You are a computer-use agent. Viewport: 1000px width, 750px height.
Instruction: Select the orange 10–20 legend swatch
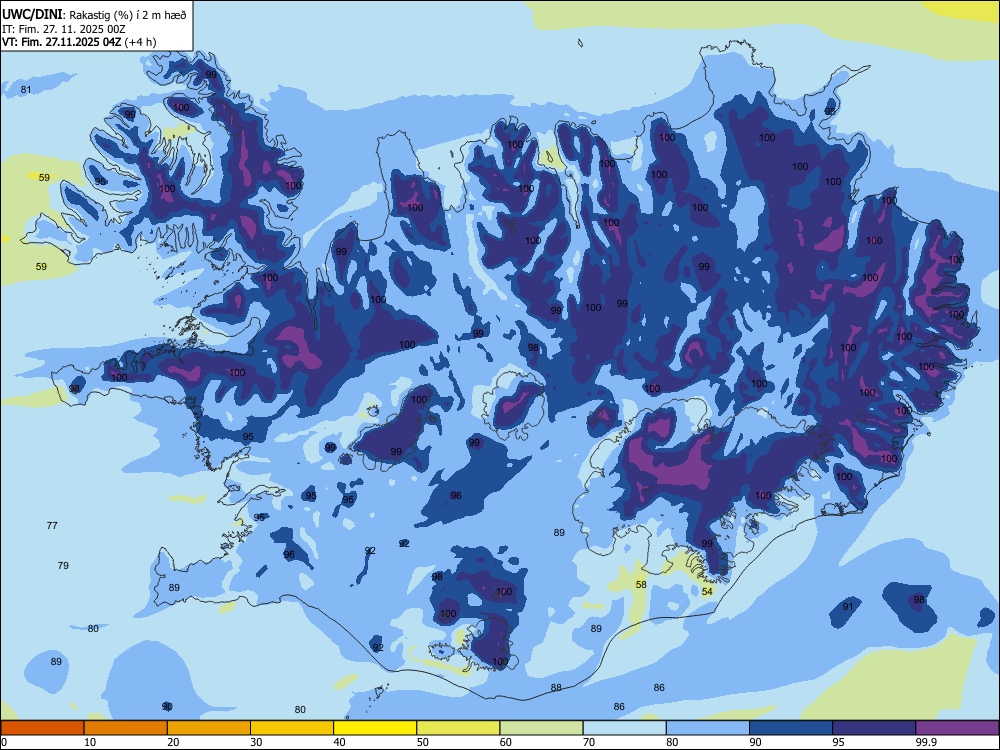coord(126,728)
